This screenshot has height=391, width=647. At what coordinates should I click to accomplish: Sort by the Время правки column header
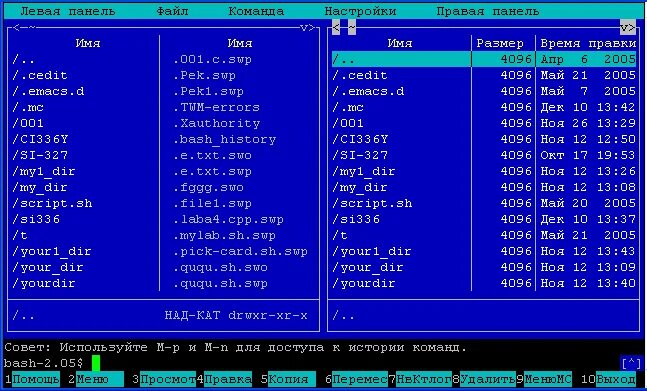click(x=588, y=43)
